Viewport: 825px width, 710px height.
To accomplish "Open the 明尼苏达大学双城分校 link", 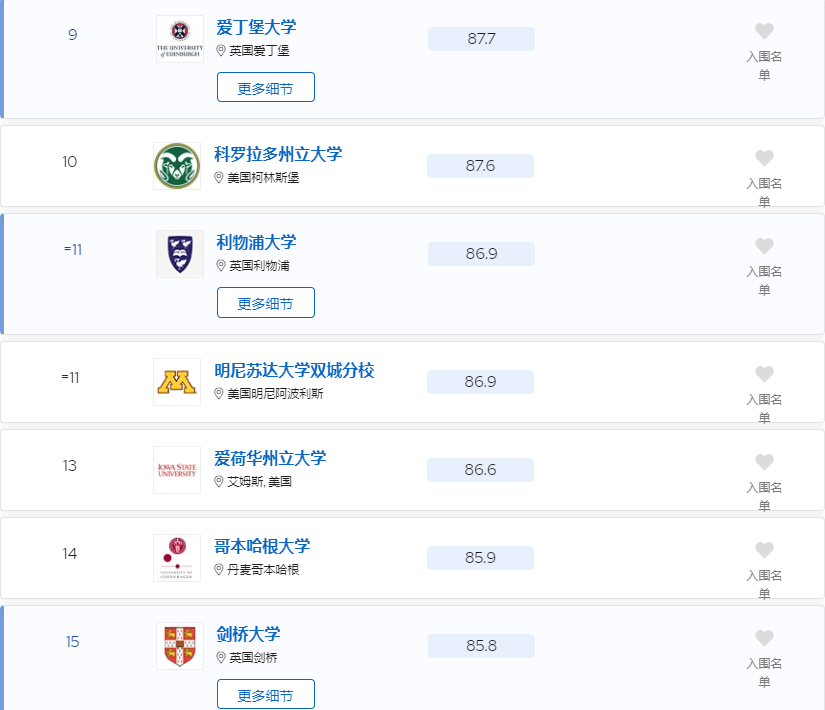I will pos(294,371).
